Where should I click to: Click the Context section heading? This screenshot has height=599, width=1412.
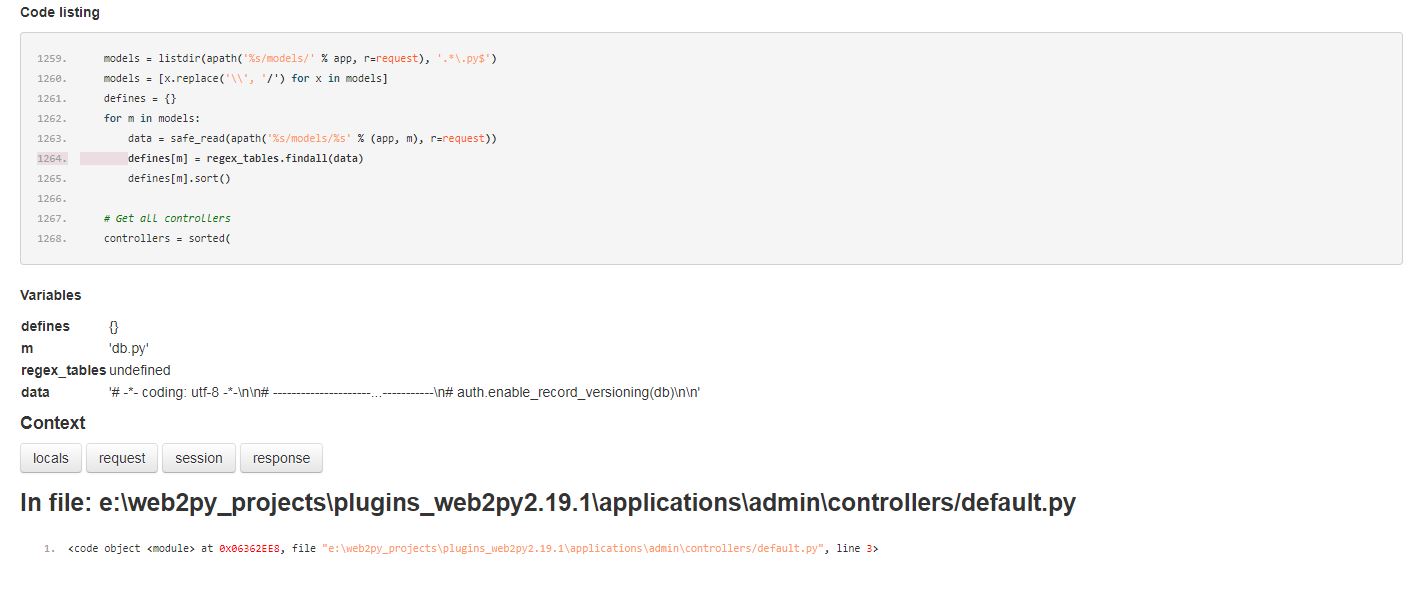[x=53, y=423]
